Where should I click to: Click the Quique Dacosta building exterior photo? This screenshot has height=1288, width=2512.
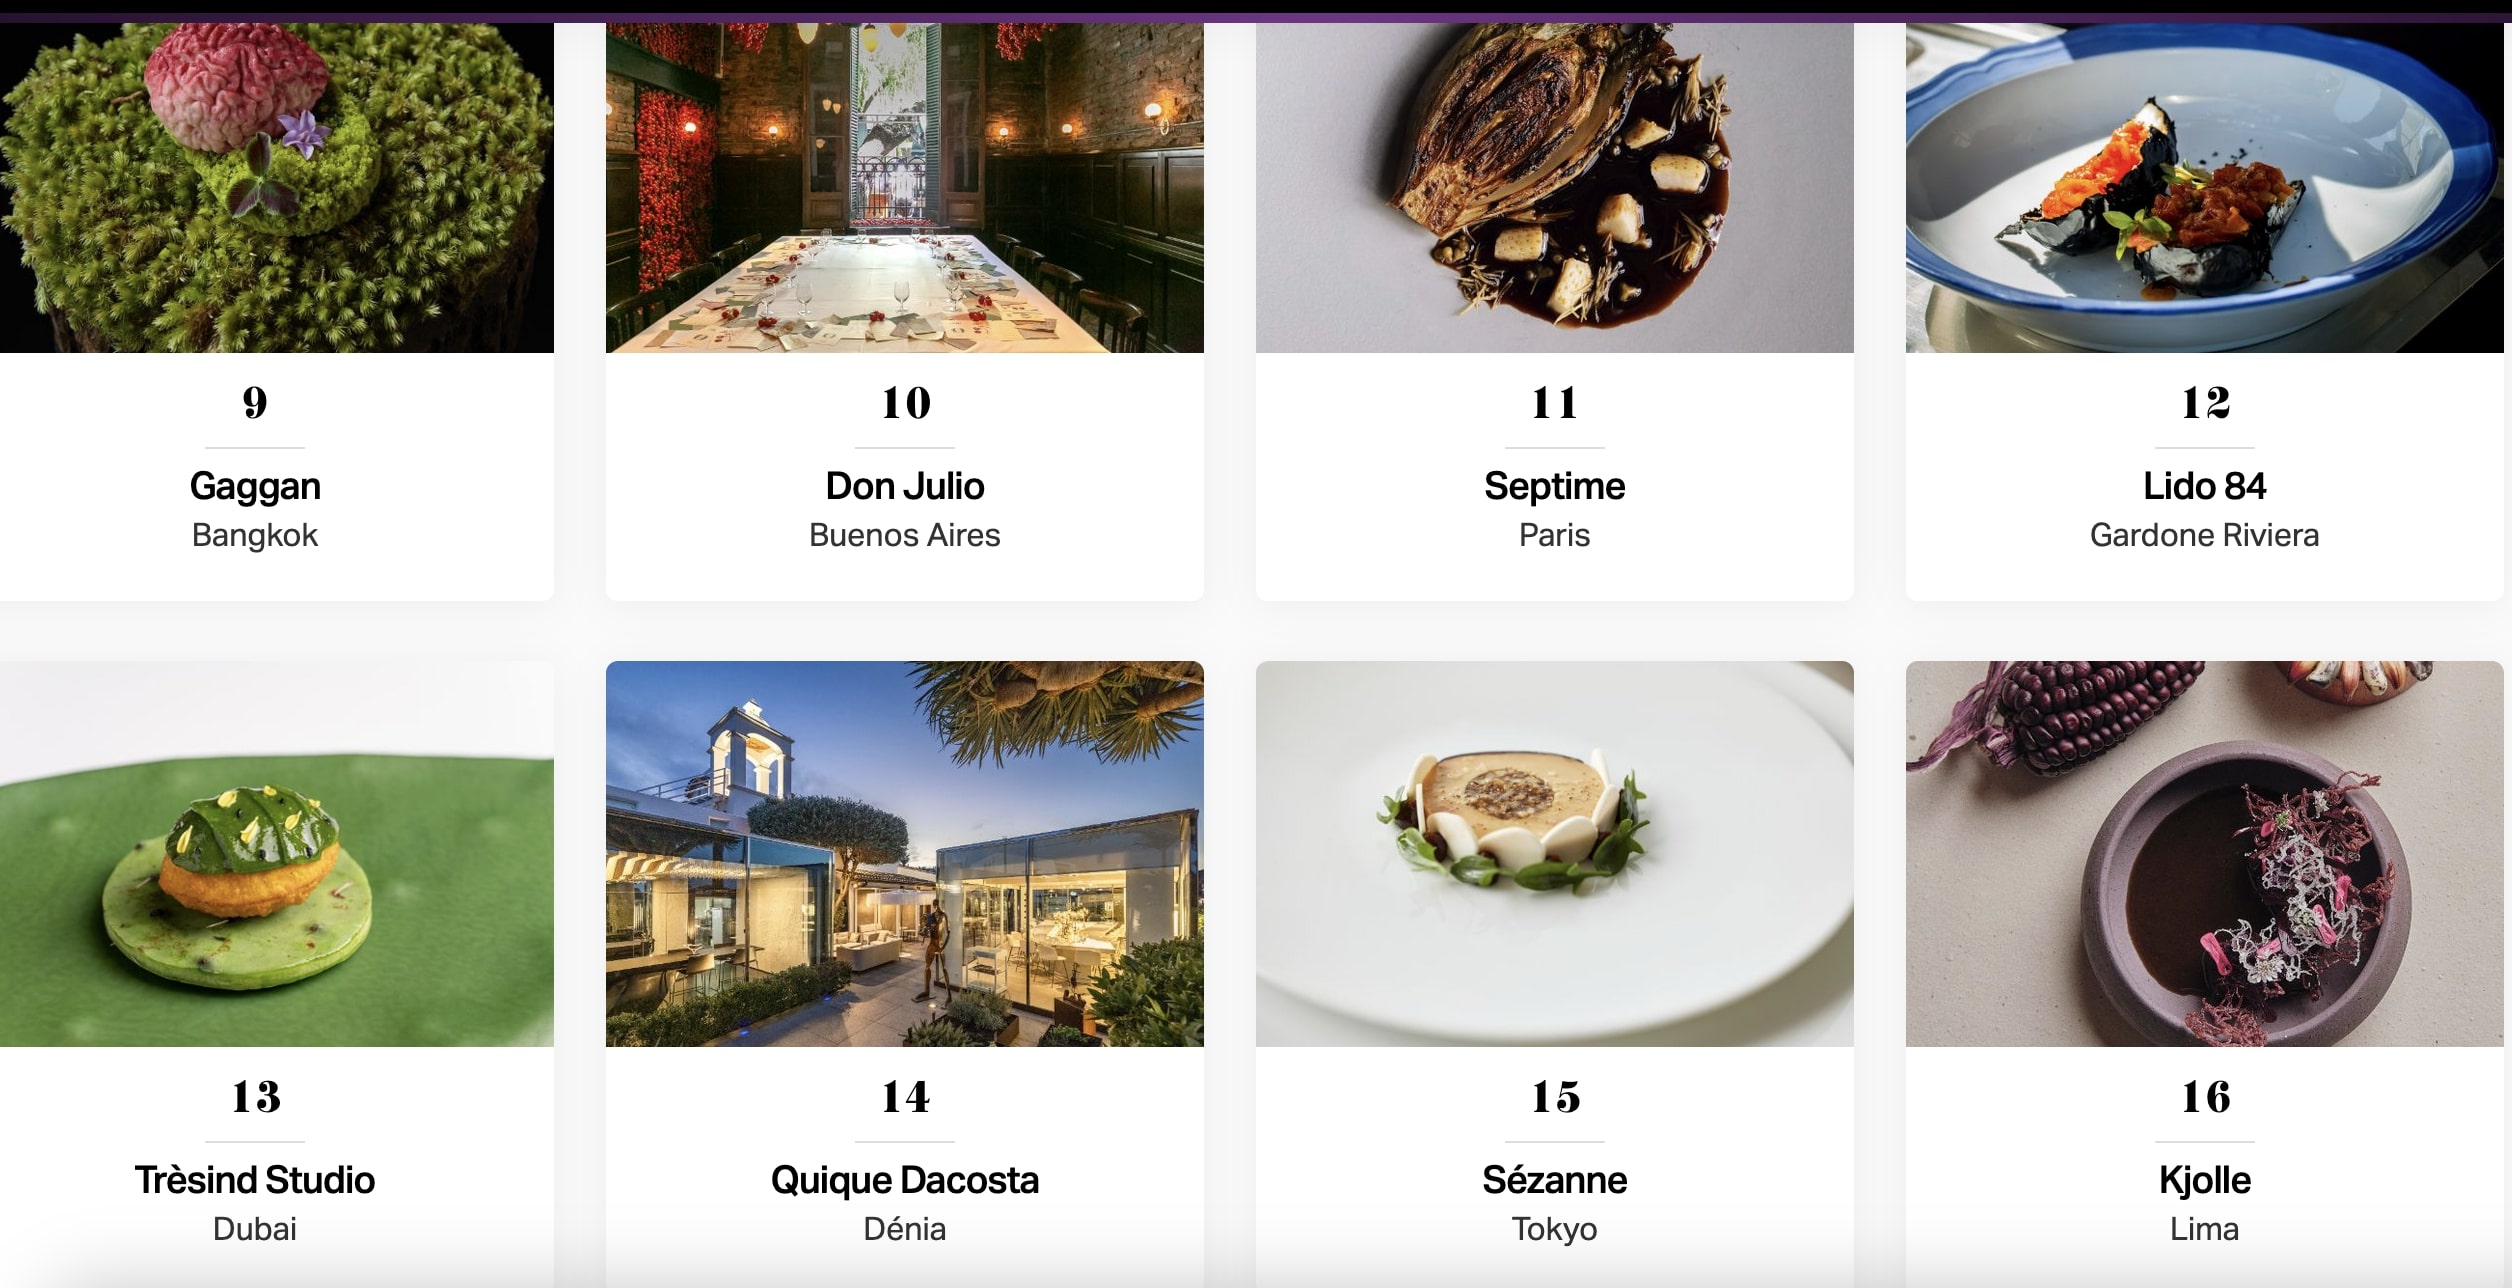point(905,854)
